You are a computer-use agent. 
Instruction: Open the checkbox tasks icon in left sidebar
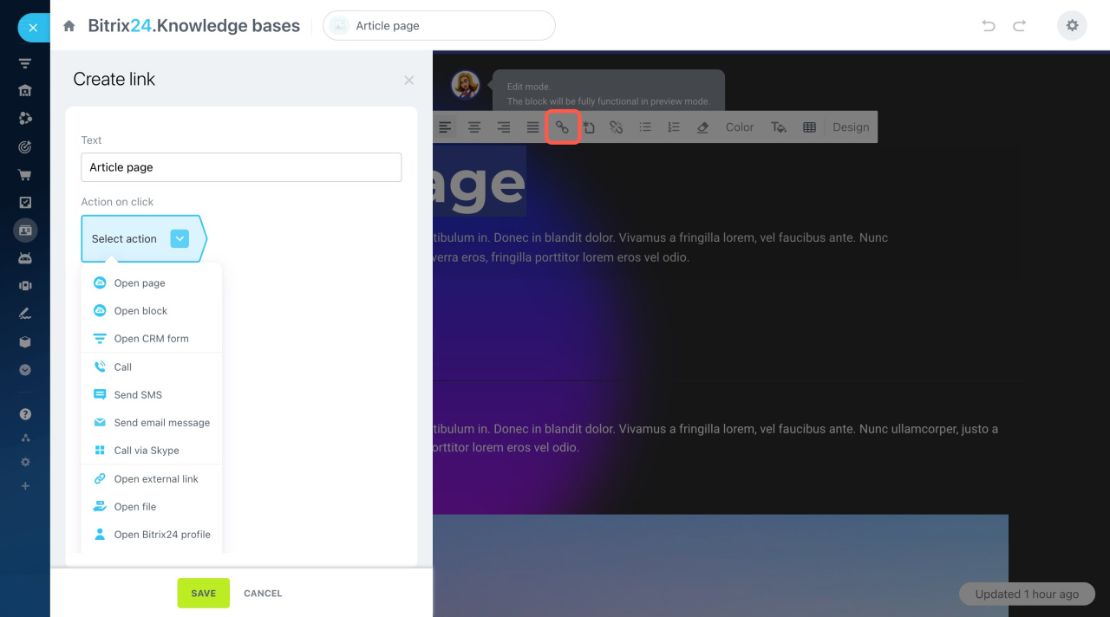(25, 202)
